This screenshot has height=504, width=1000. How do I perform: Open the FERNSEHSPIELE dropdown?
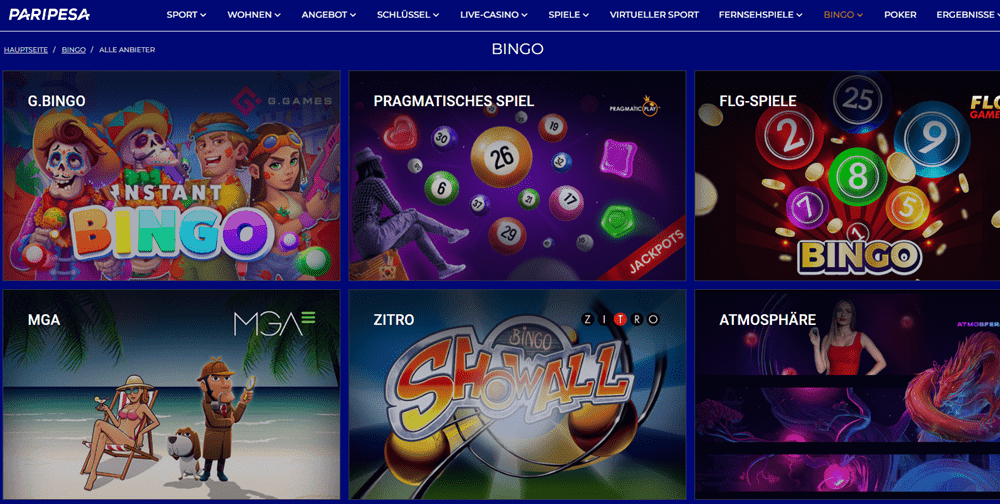760,14
